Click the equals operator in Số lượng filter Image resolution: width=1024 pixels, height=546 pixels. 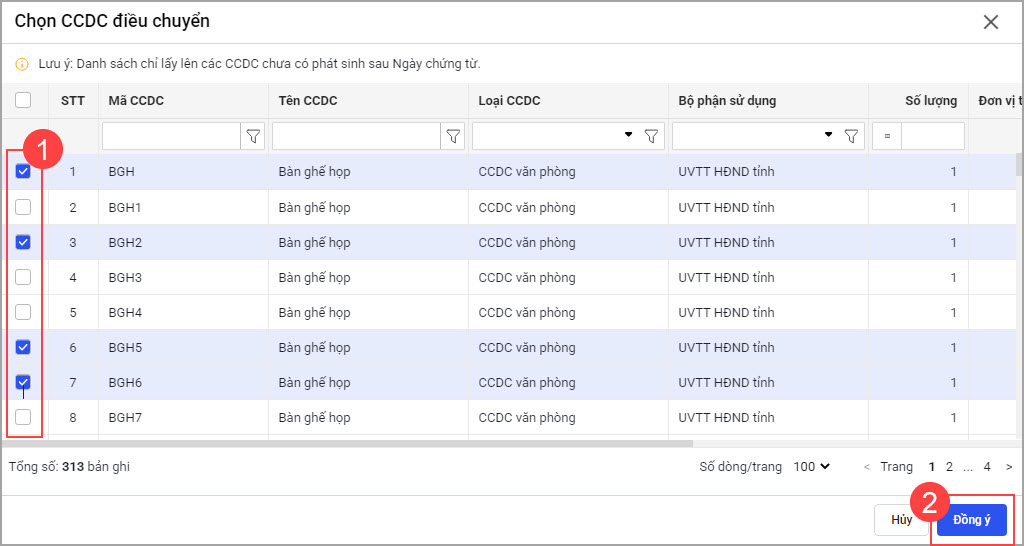[887, 136]
